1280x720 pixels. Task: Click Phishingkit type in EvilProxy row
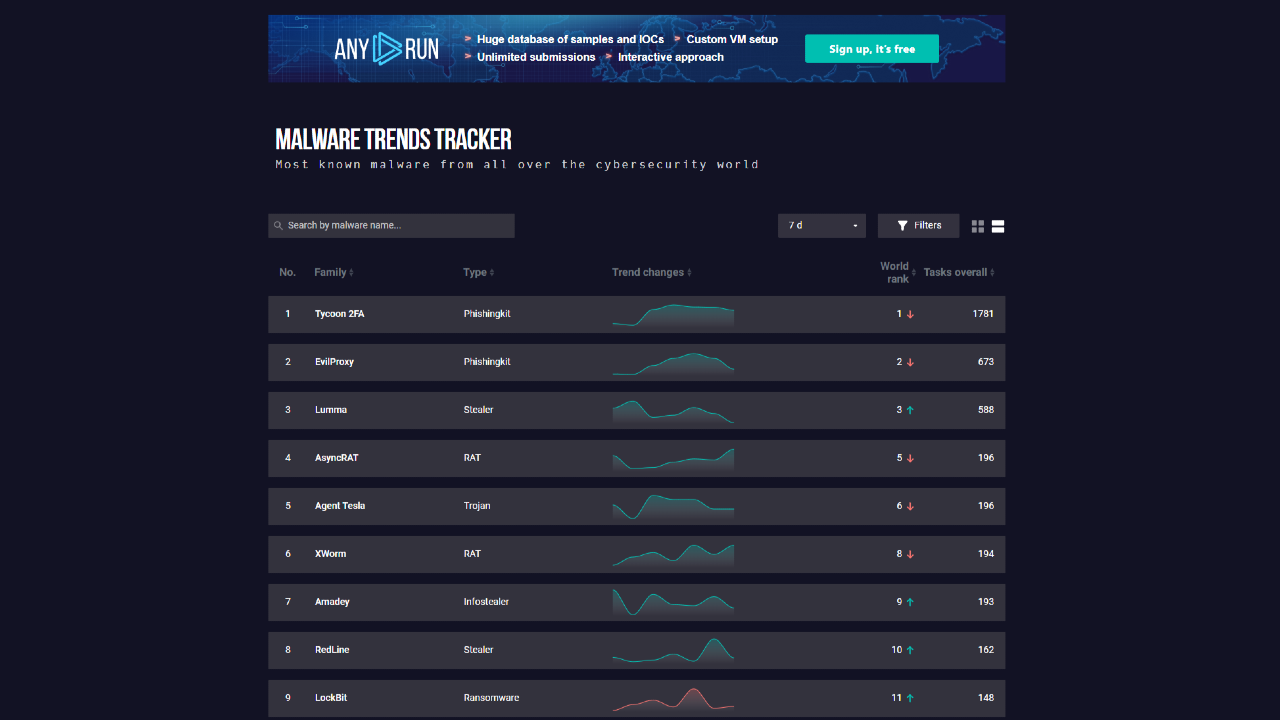(x=487, y=362)
